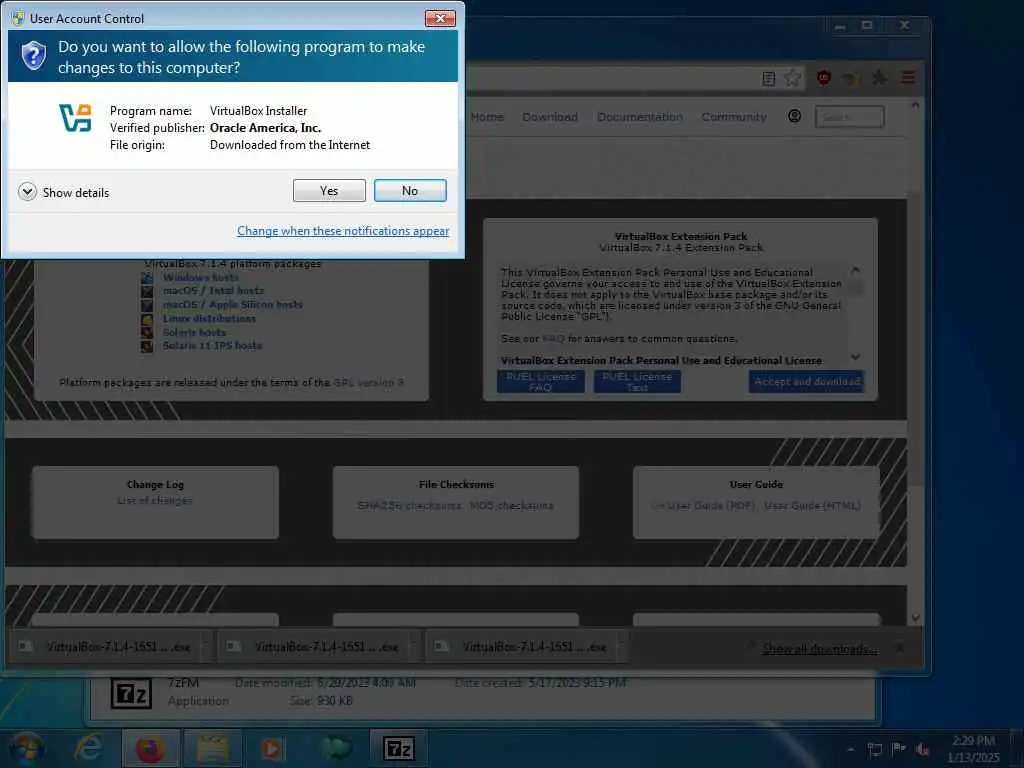The width and height of the screenshot is (1024, 768).
Task: Click Accept and download button
Action: 807,381
